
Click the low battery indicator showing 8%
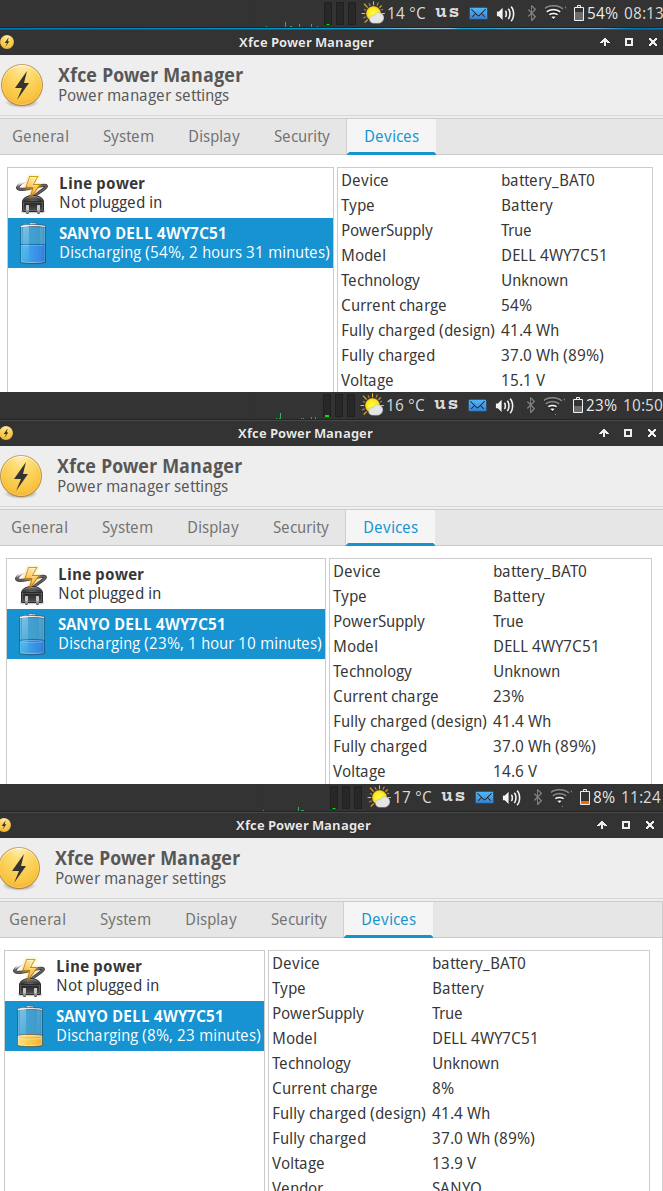tap(596, 797)
